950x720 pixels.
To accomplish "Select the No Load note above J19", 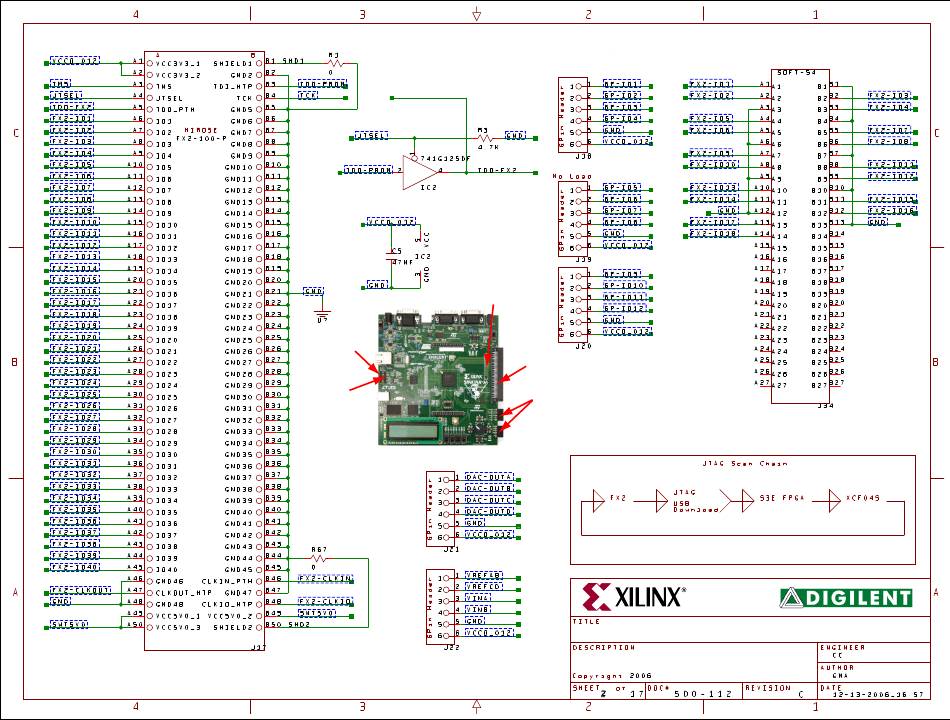I will [x=572, y=176].
